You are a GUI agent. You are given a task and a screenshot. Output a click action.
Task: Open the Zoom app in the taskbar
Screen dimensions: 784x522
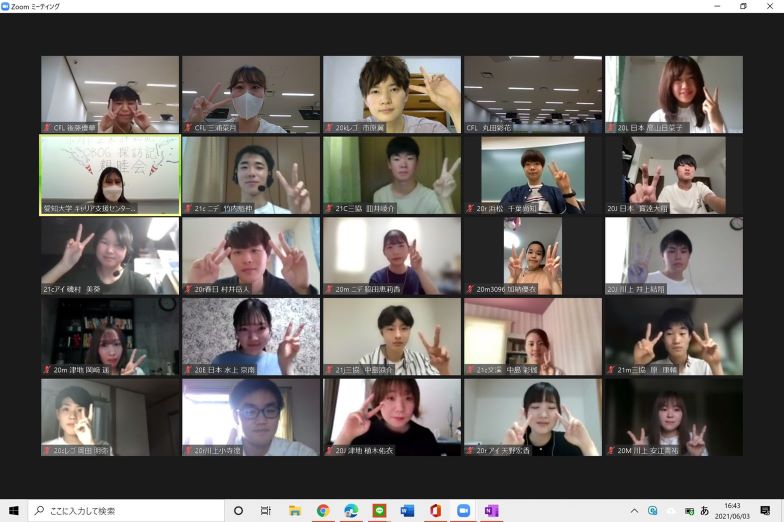[x=463, y=510]
